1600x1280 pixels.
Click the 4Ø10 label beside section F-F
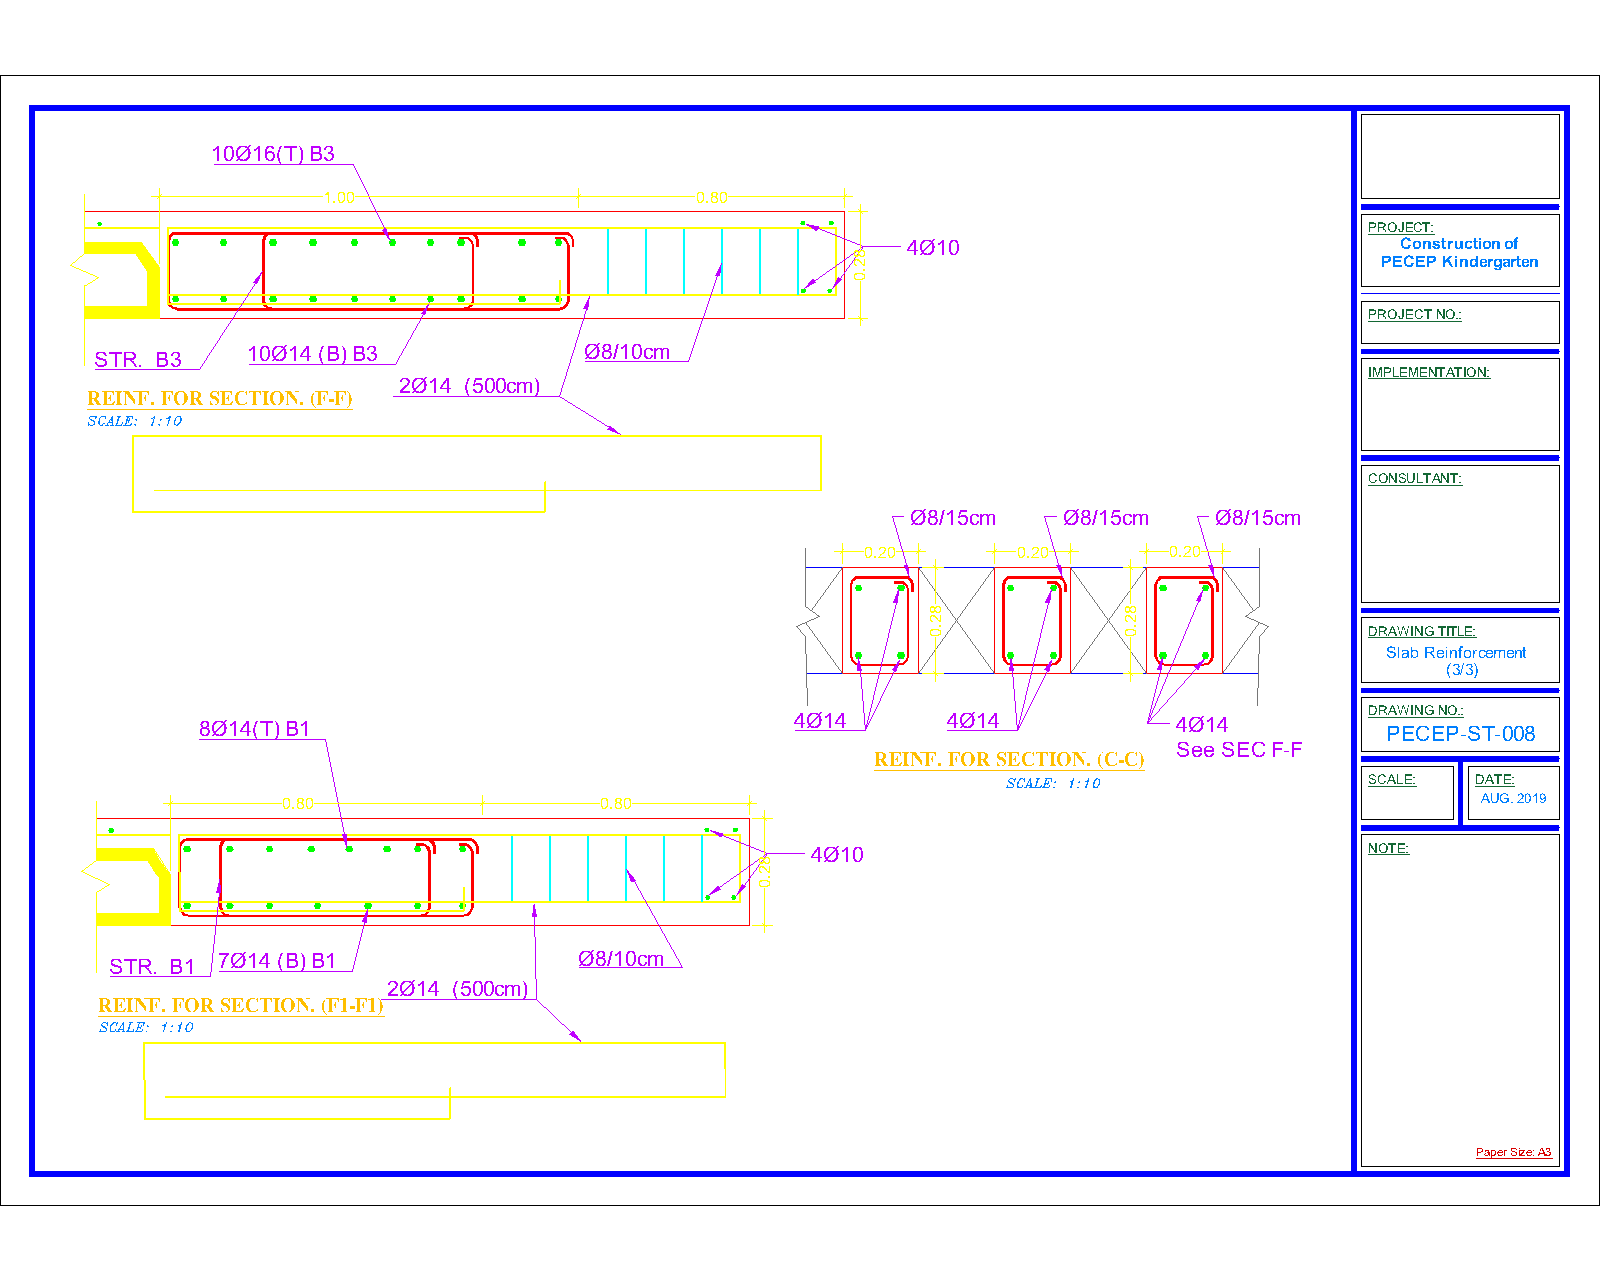click(x=933, y=248)
